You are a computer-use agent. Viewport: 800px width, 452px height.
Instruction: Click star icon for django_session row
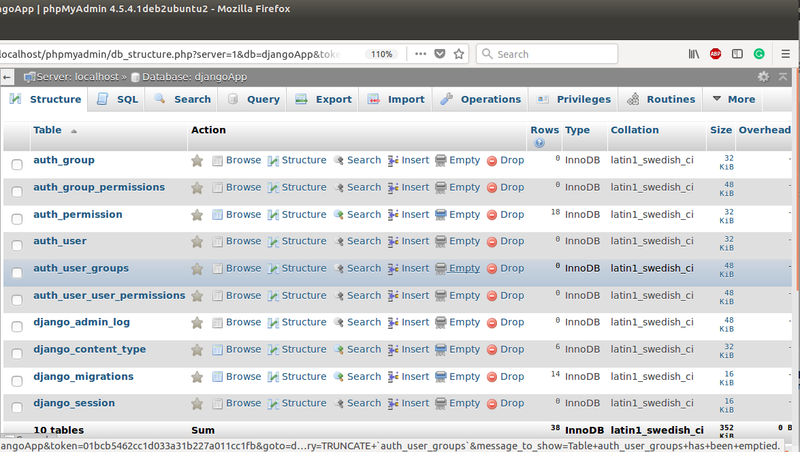pos(197,404)
